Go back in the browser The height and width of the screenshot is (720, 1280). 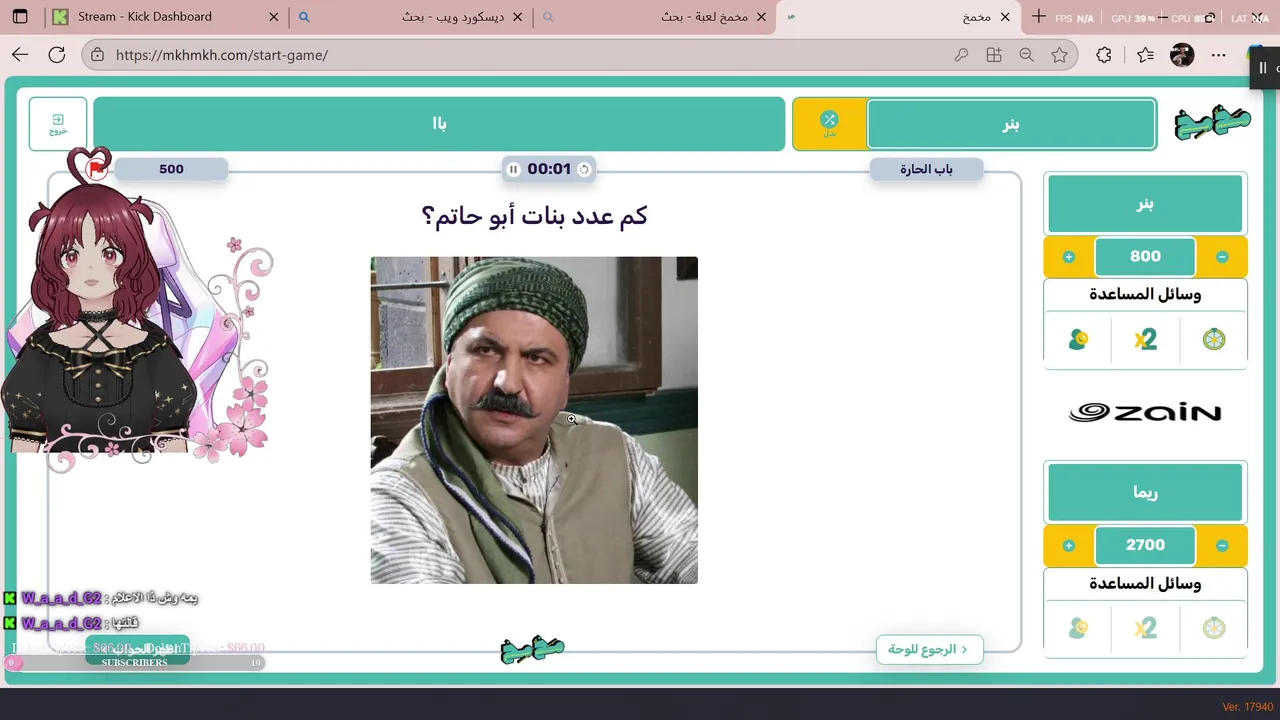point(20,55)
